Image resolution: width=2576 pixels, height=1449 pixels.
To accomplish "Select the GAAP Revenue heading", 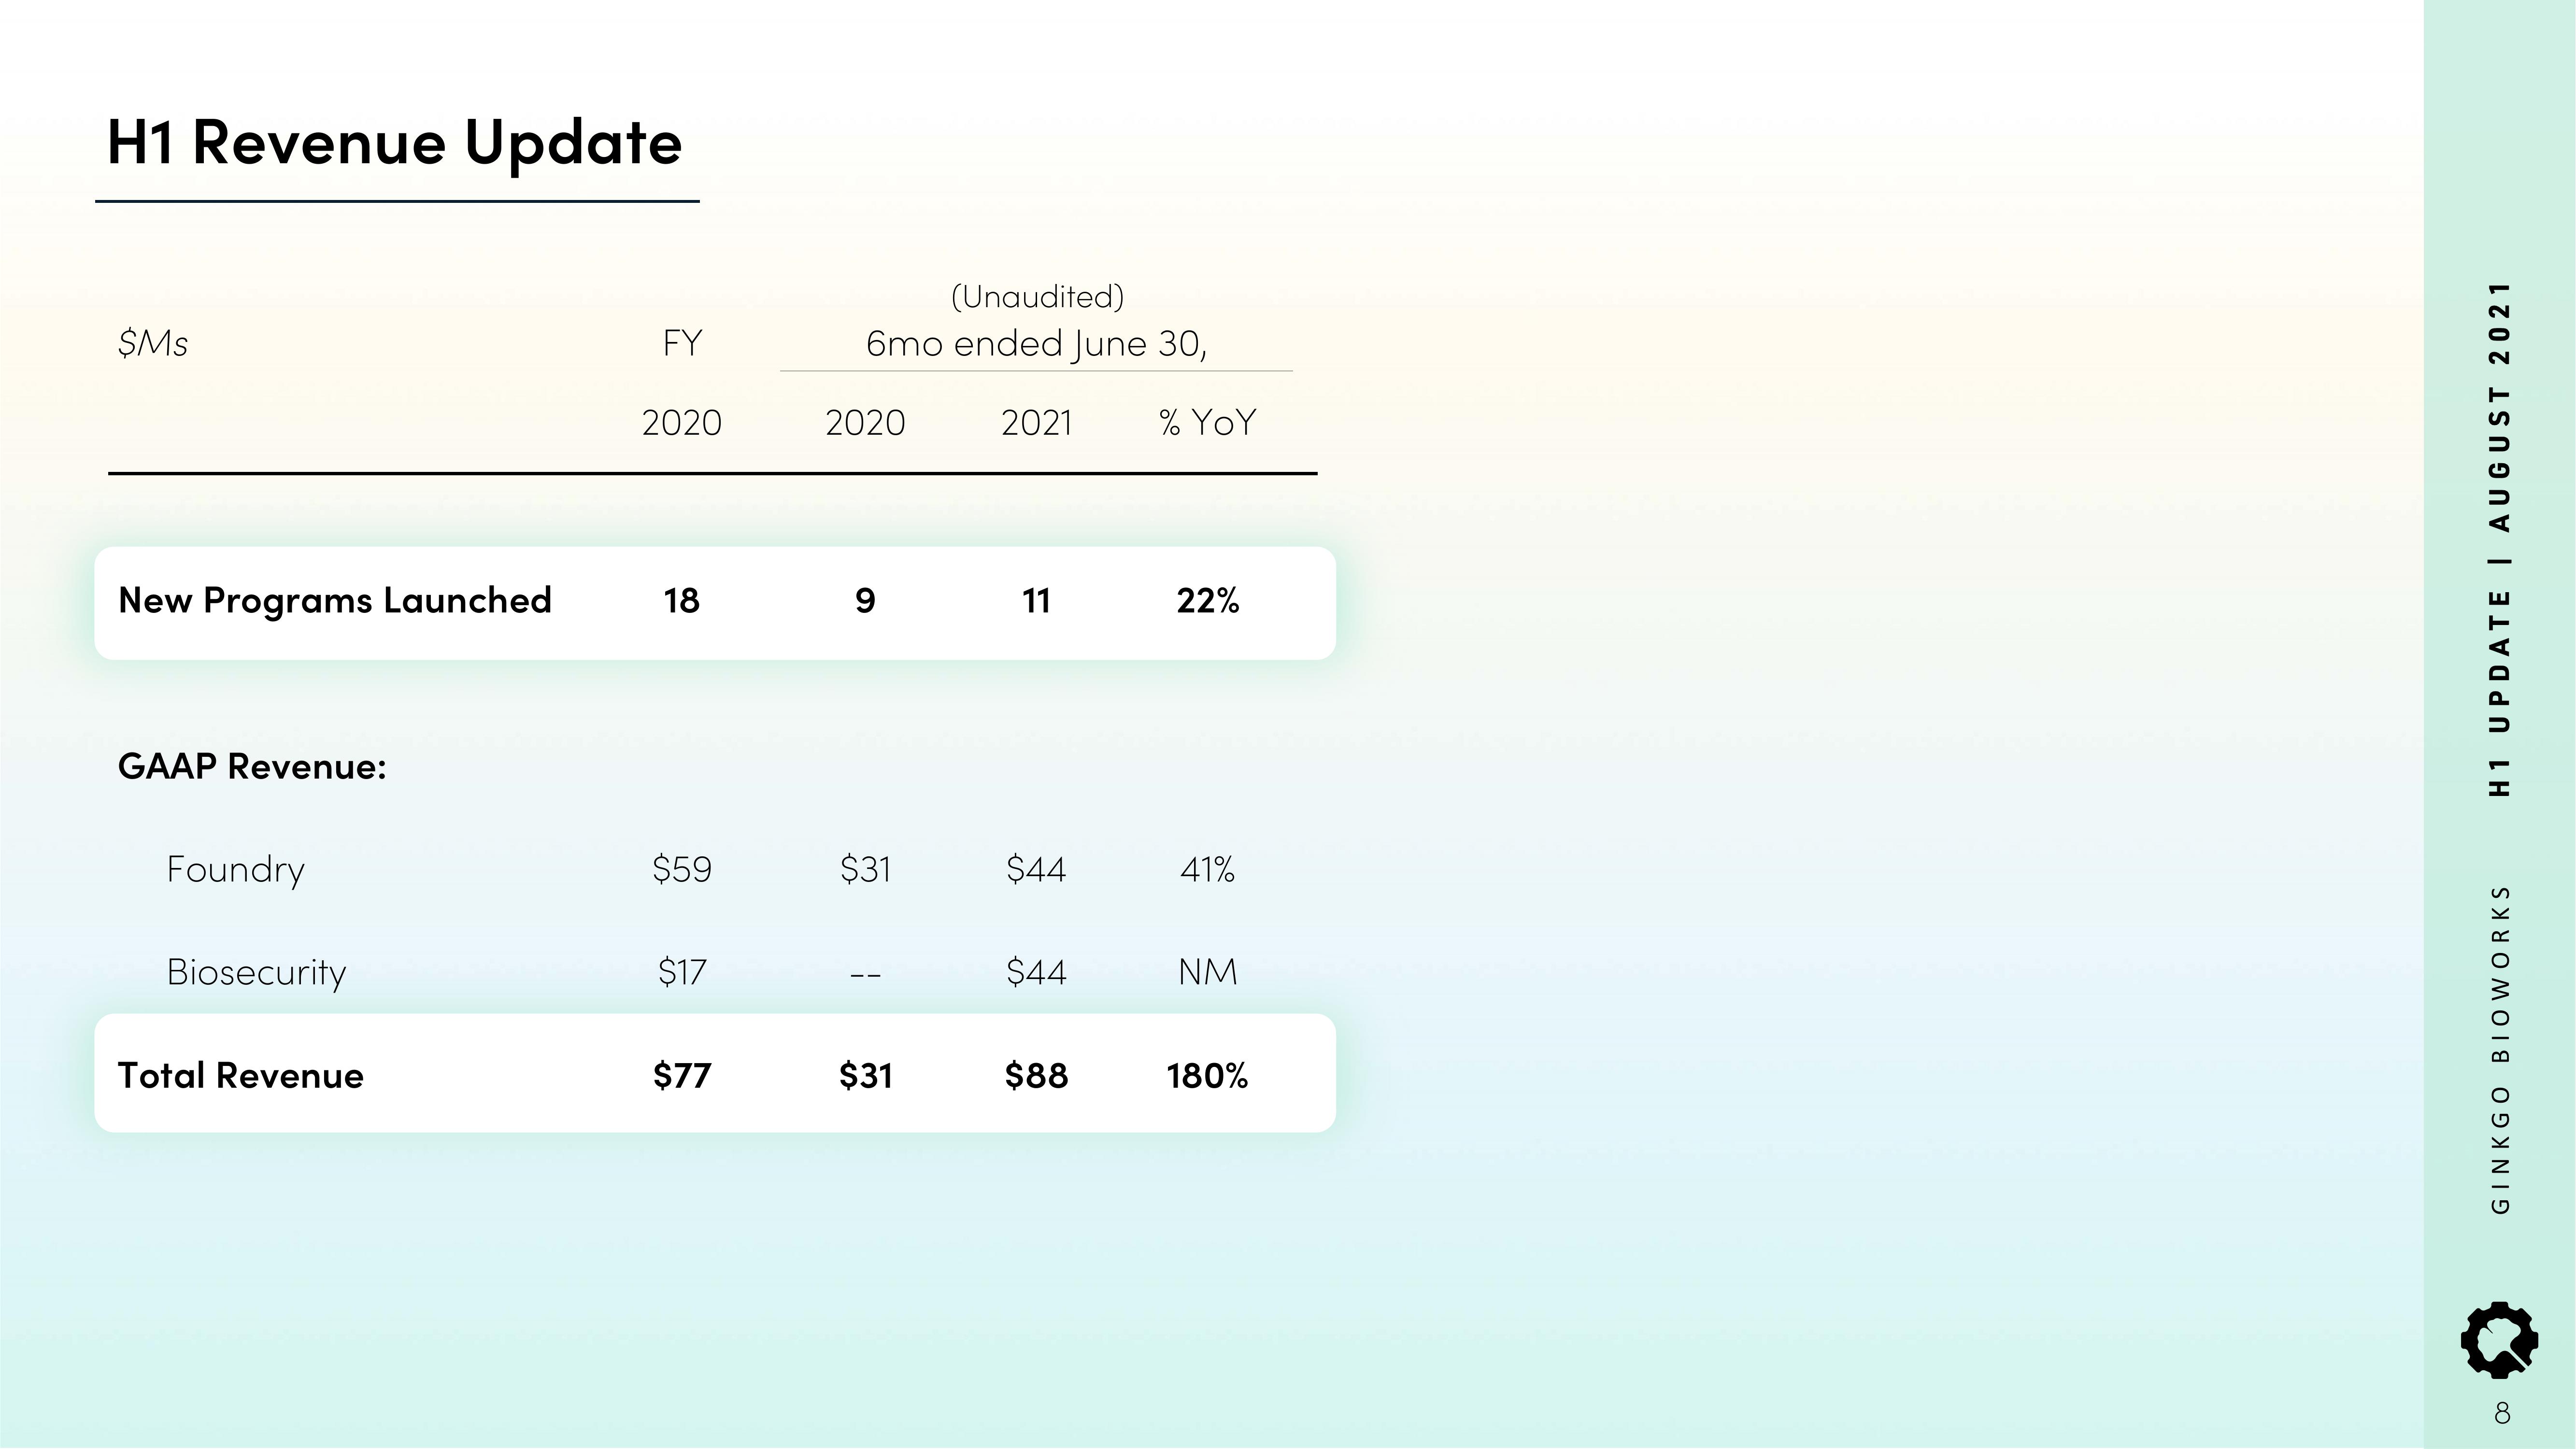I will click(x=252, y=767).
